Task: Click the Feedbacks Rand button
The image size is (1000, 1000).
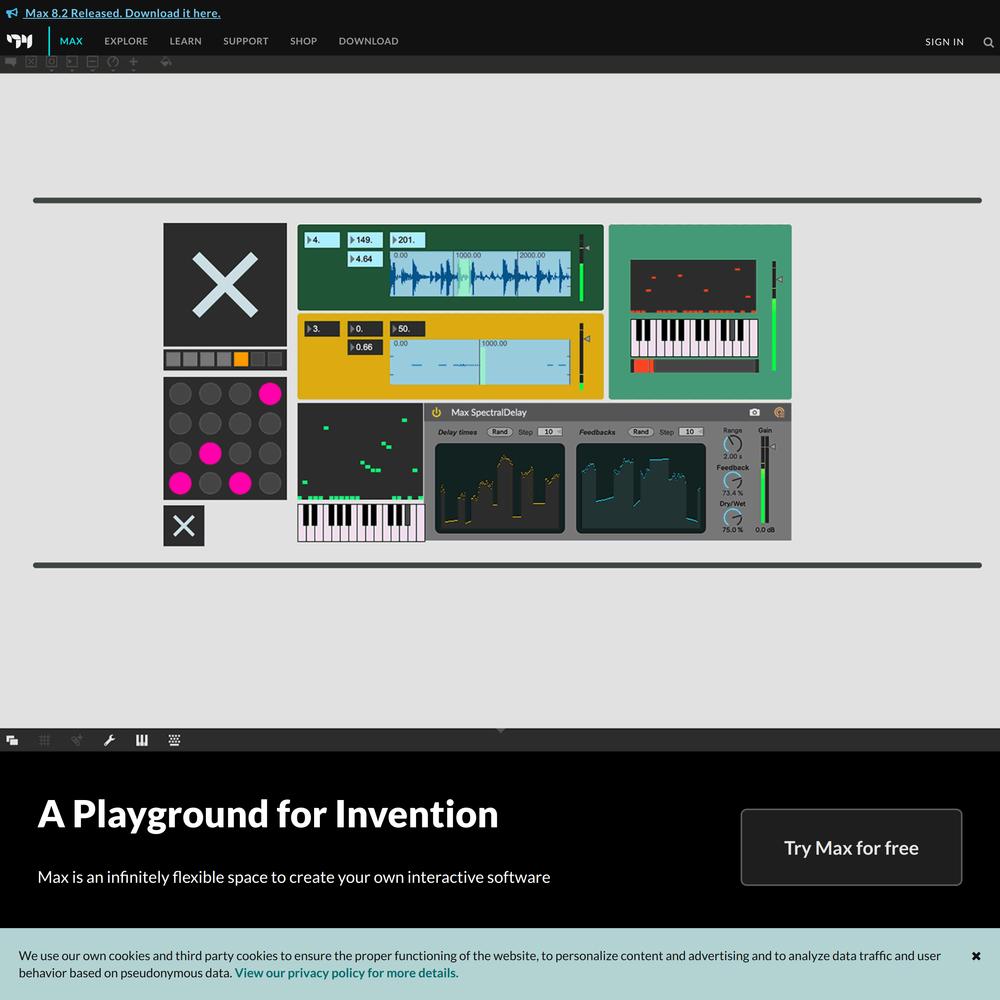Action: [640, 432]
